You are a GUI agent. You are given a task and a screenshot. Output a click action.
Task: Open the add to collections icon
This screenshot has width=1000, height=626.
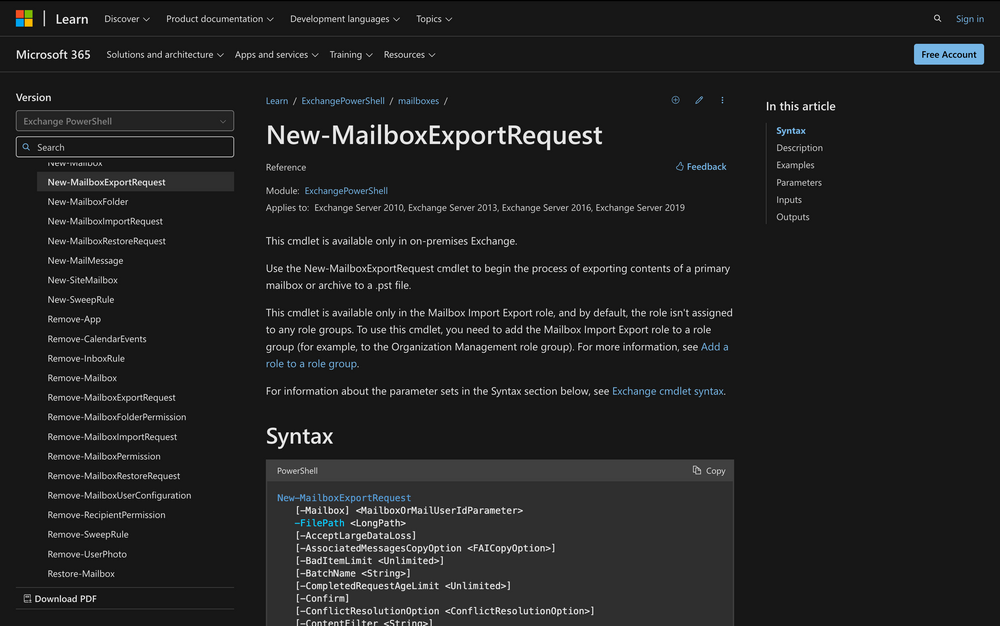tap(675, 100)
